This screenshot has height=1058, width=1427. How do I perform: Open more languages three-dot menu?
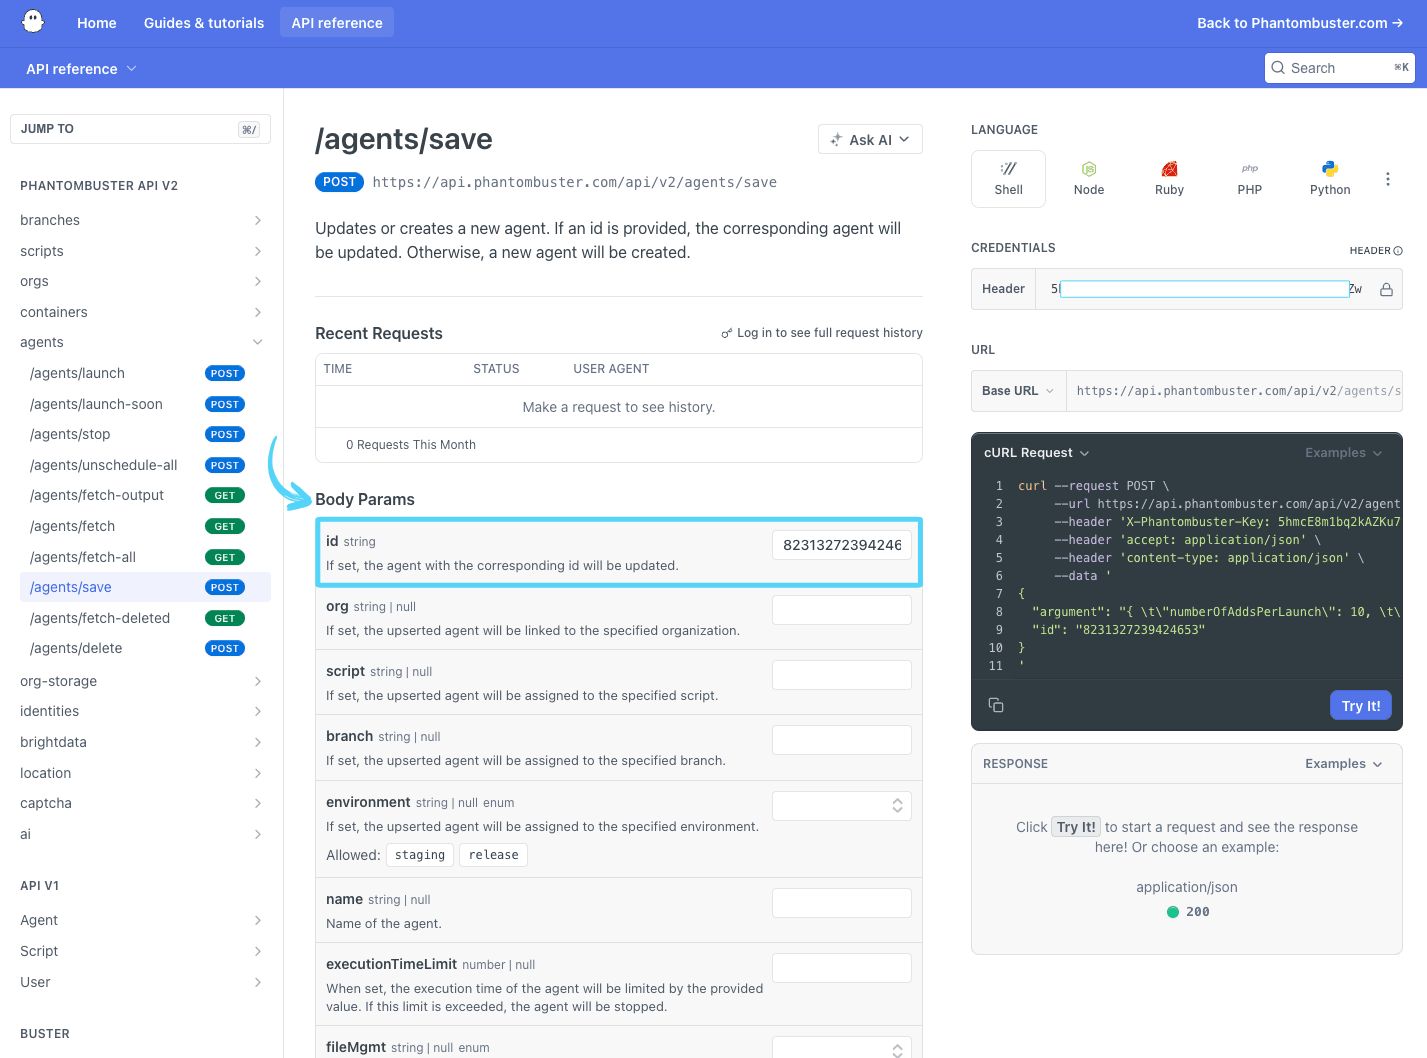1387,179
